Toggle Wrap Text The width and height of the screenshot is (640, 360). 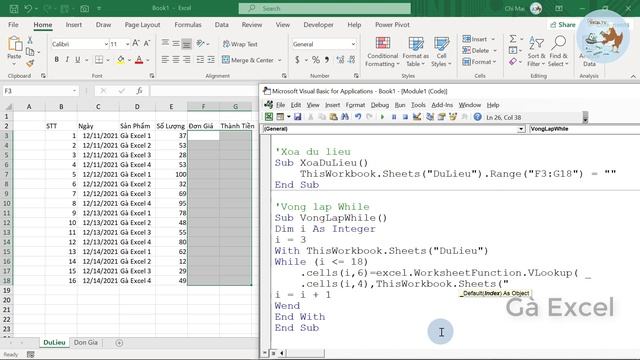click(240, 44)
